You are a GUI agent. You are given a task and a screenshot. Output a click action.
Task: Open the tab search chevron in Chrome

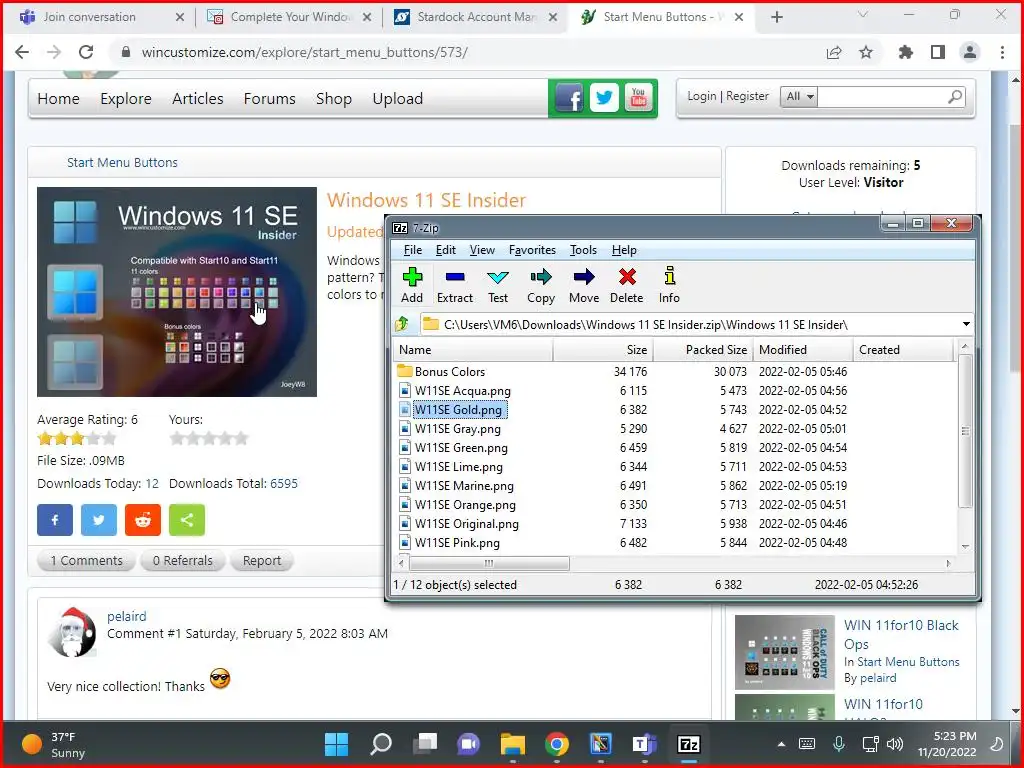[x=863, y=15]
